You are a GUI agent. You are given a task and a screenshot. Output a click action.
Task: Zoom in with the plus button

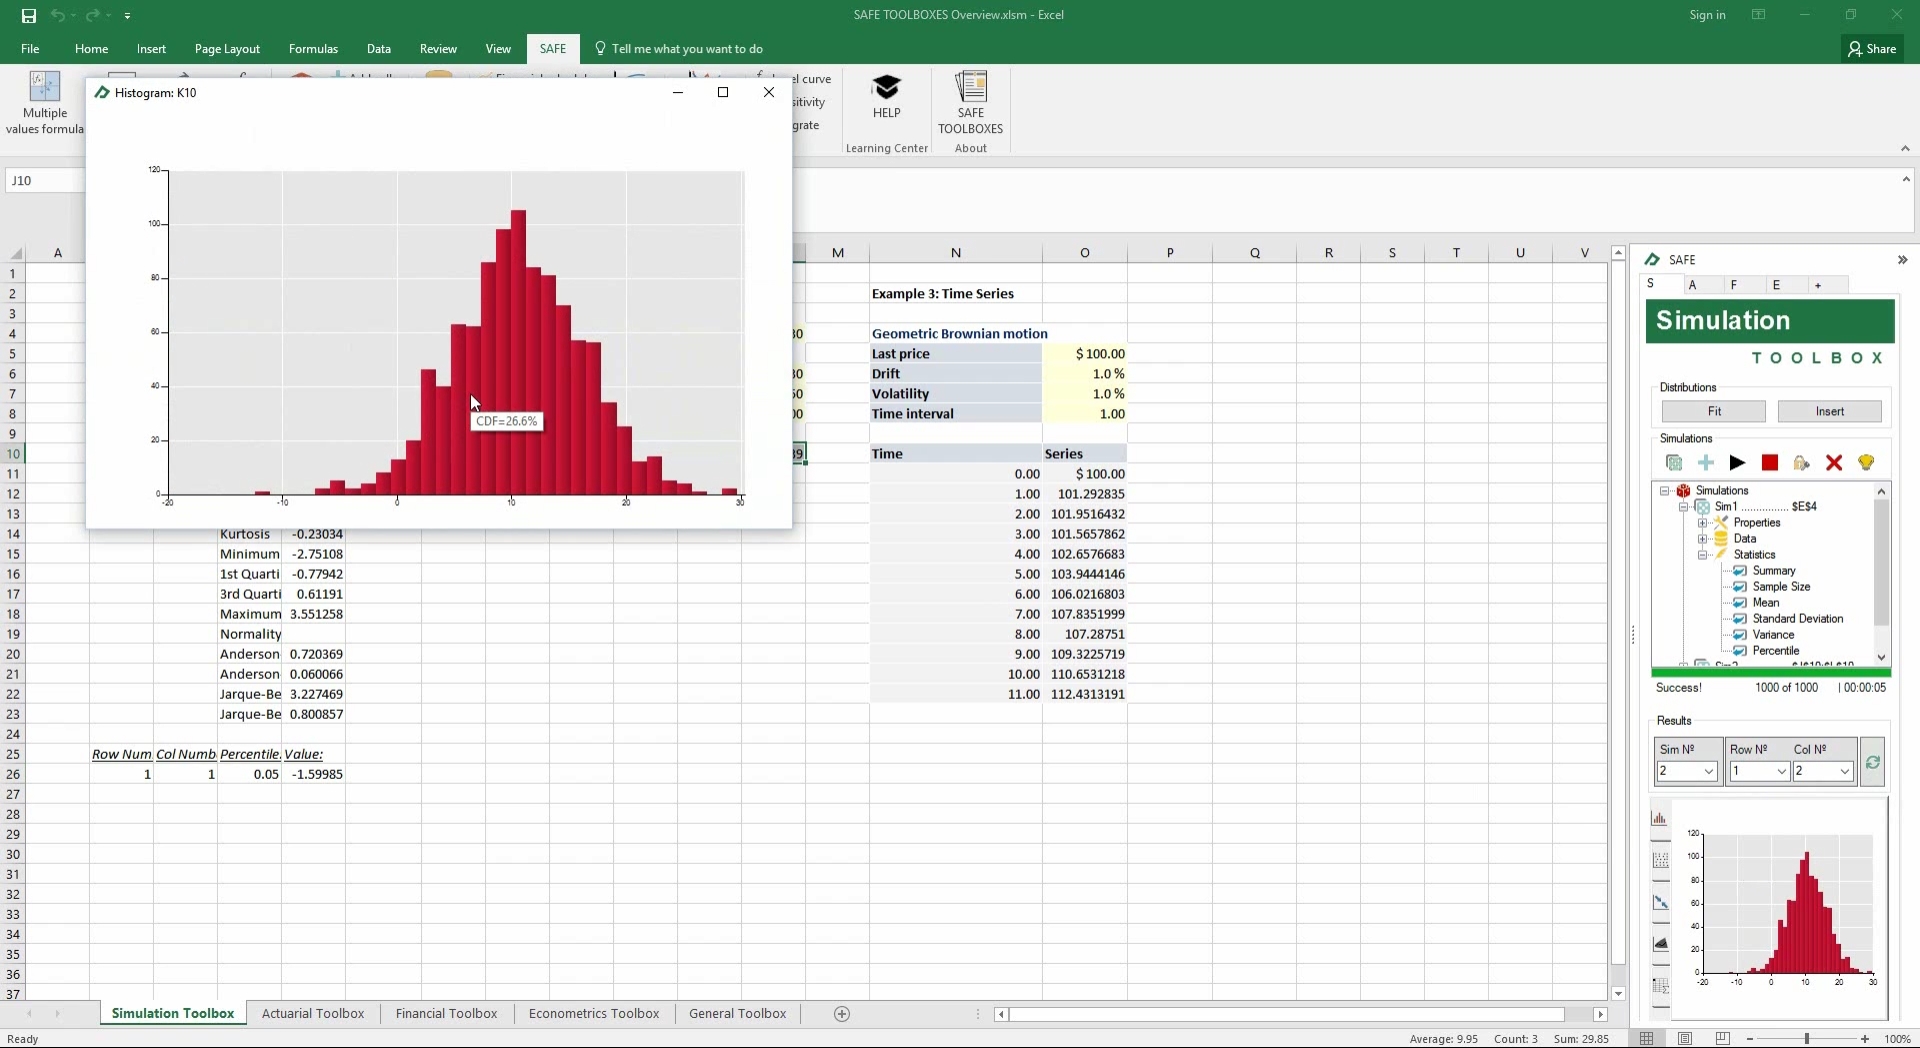tap(1865, 1039)
